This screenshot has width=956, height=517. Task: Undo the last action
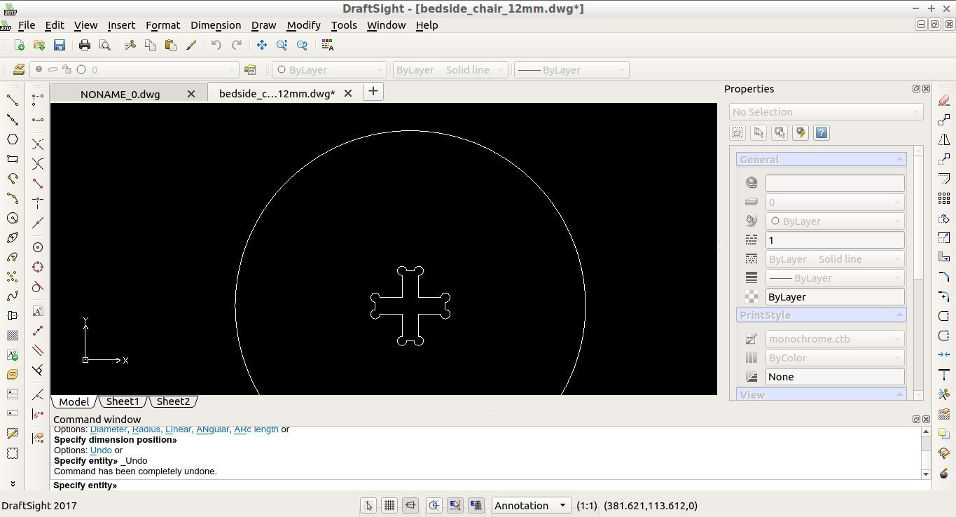(216, 45)
